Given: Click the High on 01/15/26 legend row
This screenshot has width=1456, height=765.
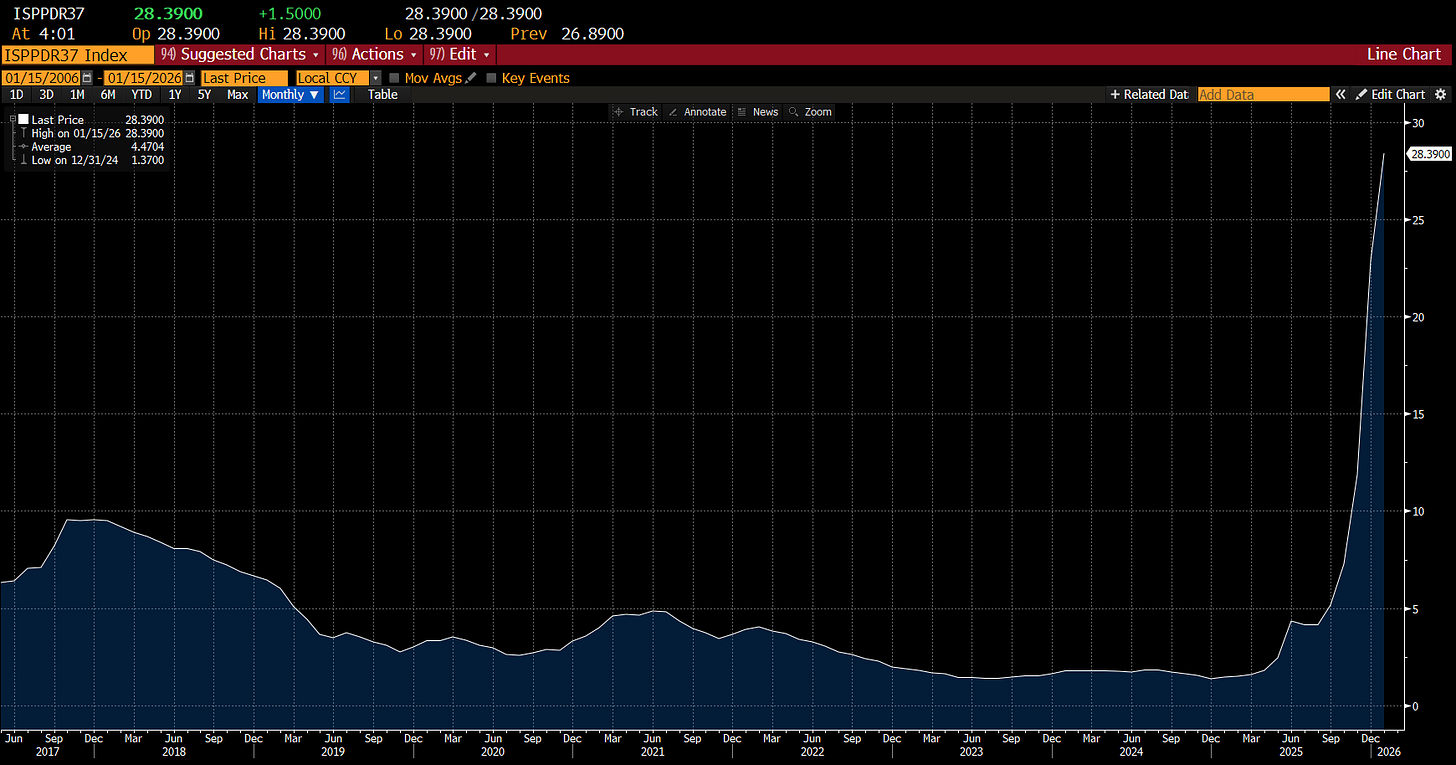Looking at the screenshot, I should (x=91, y=133).
